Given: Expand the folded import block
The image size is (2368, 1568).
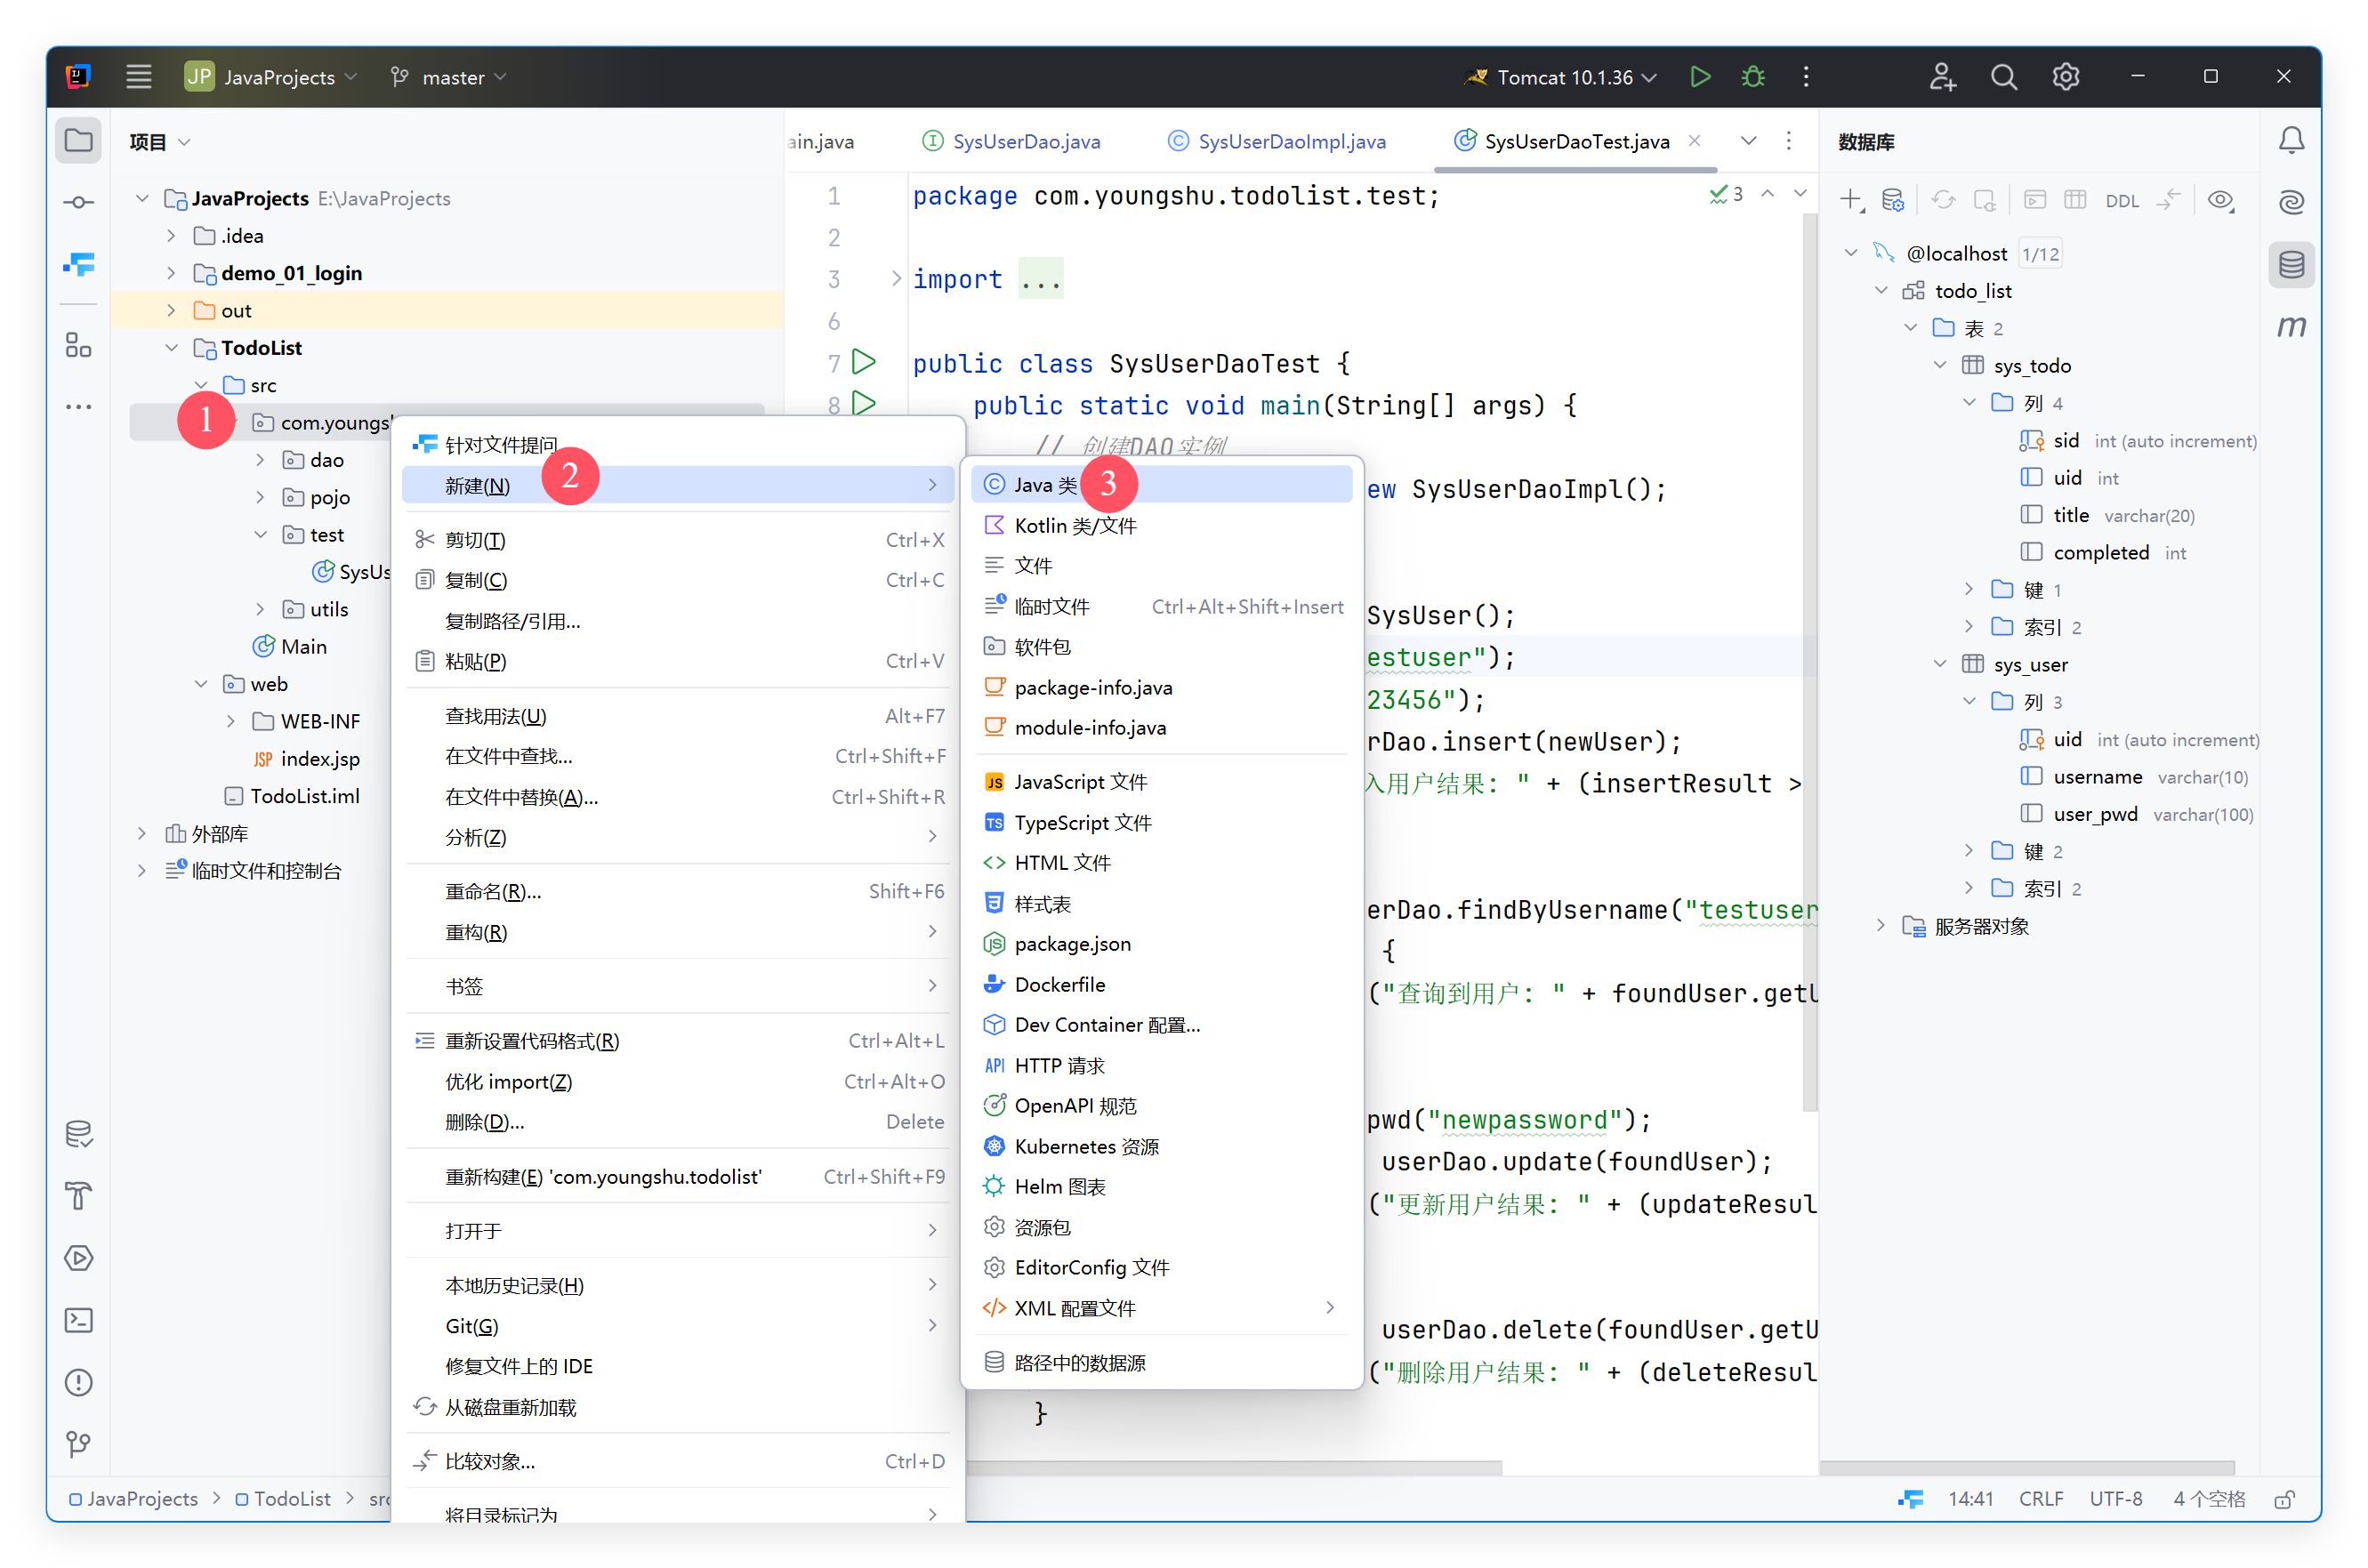Looking at the screenshot, I should click(x=896, y=279).
